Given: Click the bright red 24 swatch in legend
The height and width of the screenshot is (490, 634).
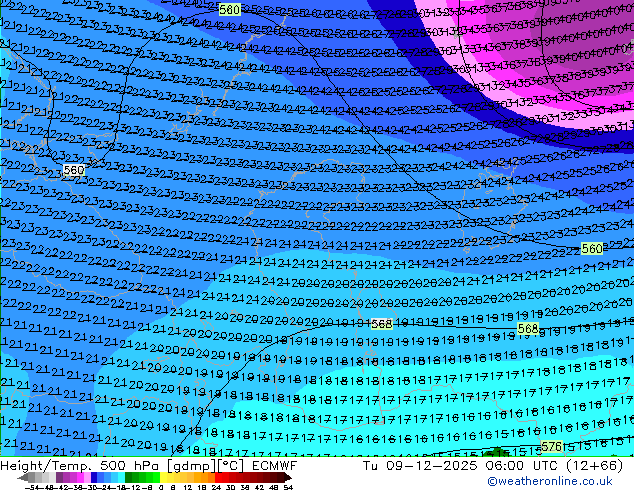Looking at the screenshot, I should (218, 477).
